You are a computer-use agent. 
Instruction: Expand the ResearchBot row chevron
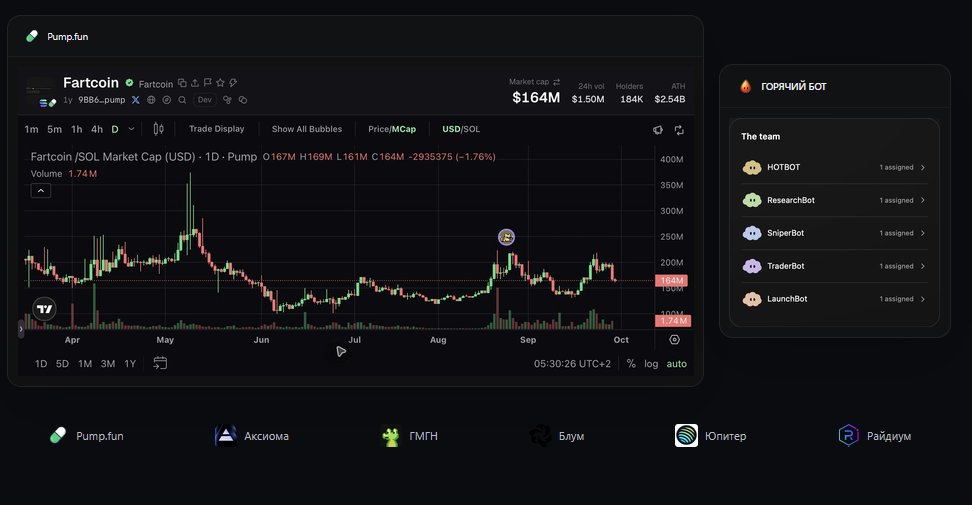click(x=923, y=200)
